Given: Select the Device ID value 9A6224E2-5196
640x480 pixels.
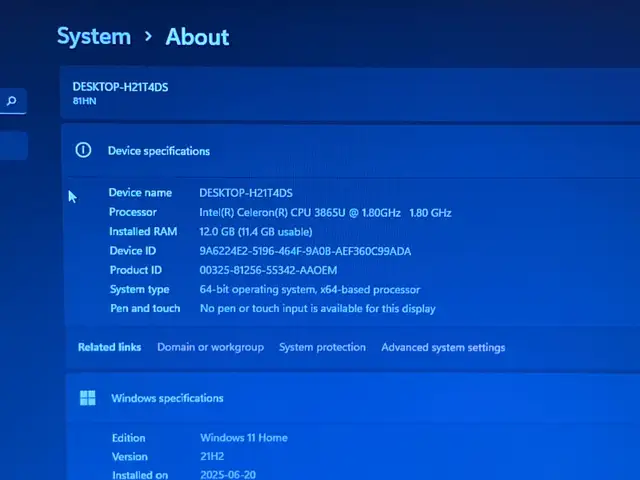Looking at the screenshot, I should pos(305,251).
